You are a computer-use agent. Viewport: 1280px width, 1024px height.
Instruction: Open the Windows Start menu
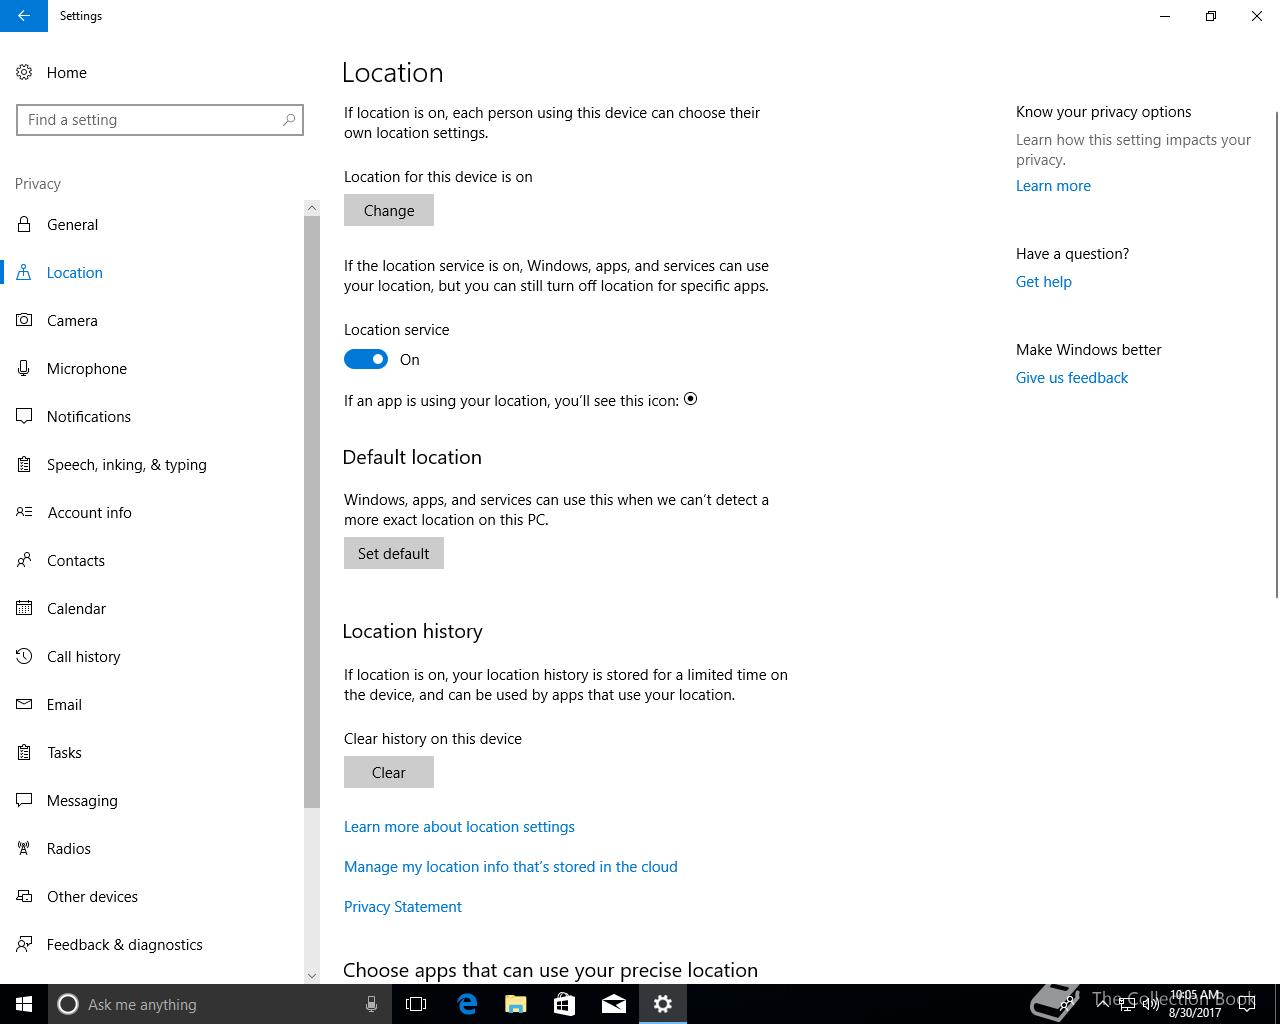pos(24,1004)
